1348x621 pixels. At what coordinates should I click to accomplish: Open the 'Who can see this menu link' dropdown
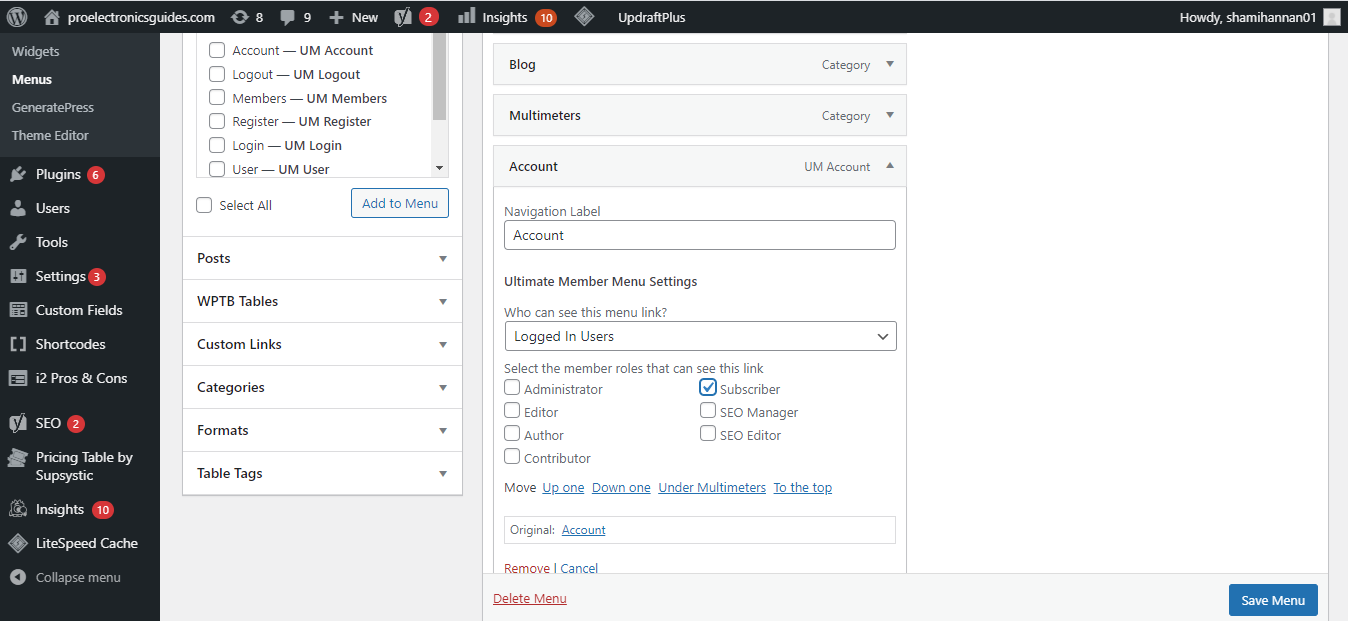(x=700, y=336)
